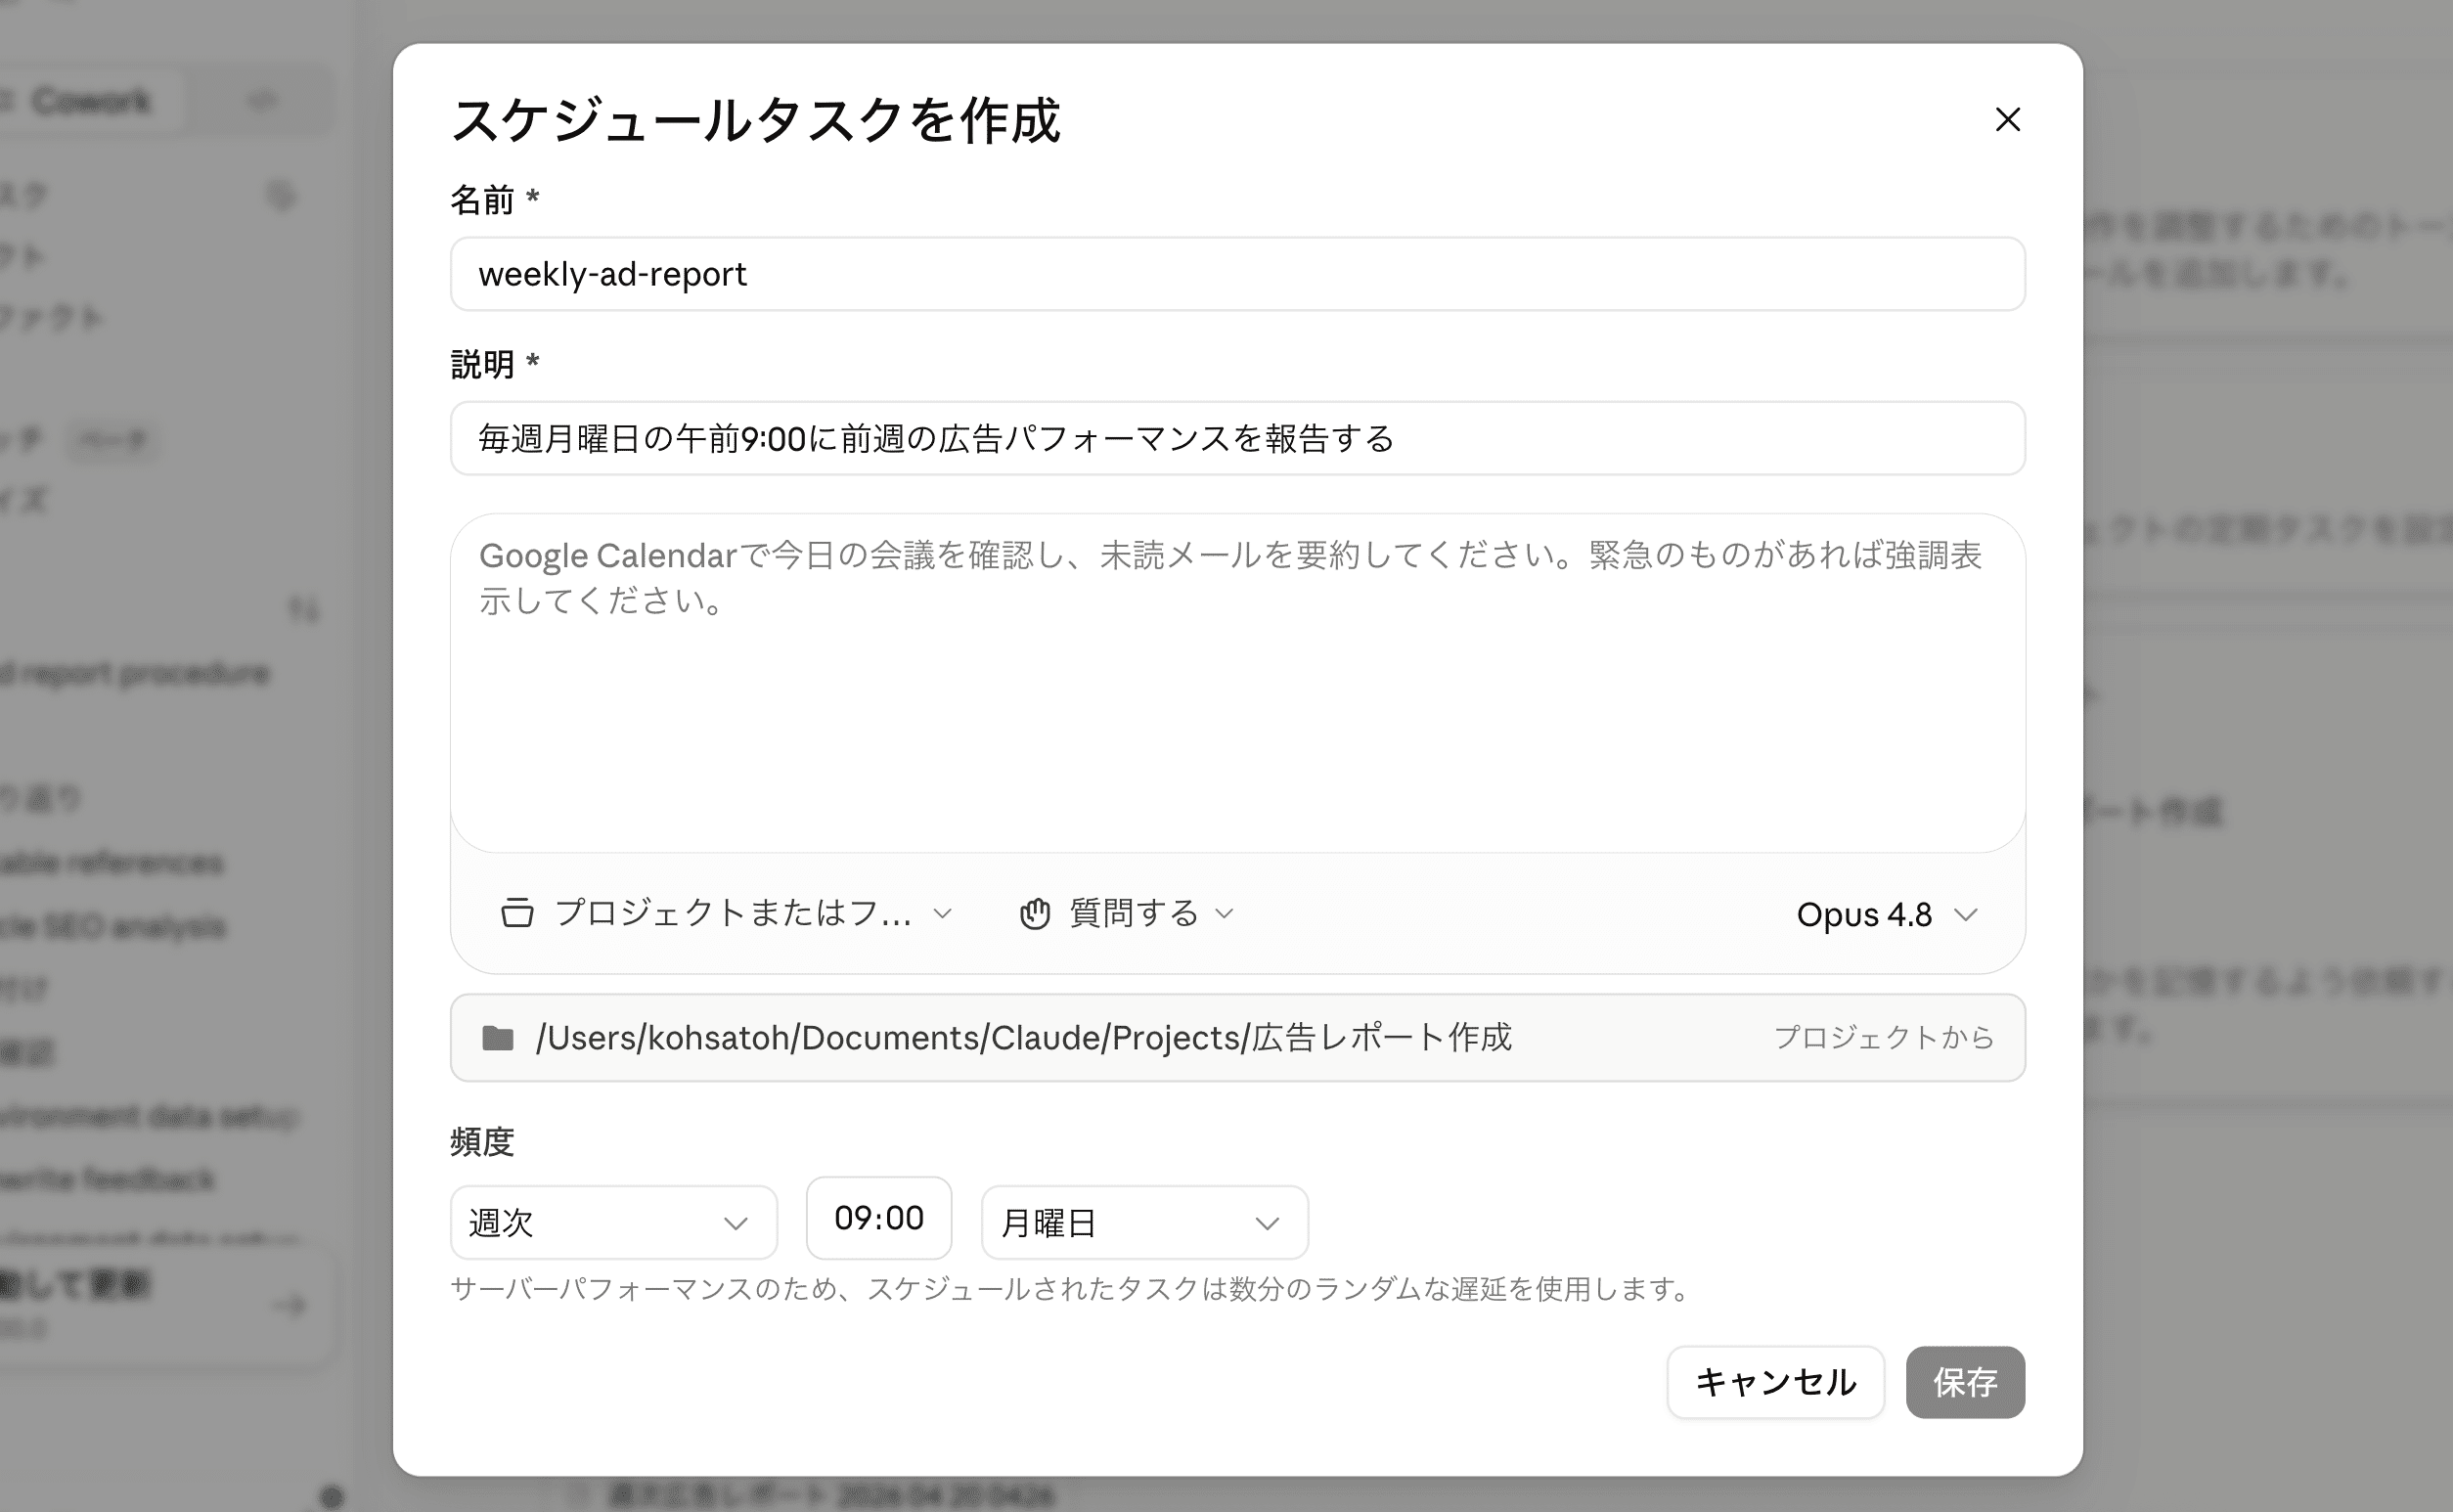Click the description field about the weekly ad report
The image size is (2453, 1512).
point(1237,438)
